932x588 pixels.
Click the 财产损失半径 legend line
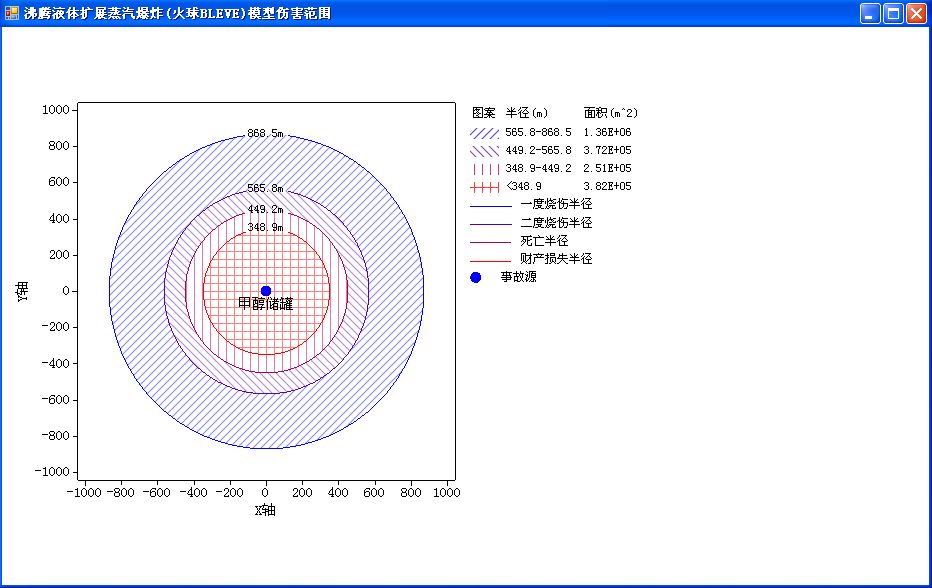coord(490,260)
